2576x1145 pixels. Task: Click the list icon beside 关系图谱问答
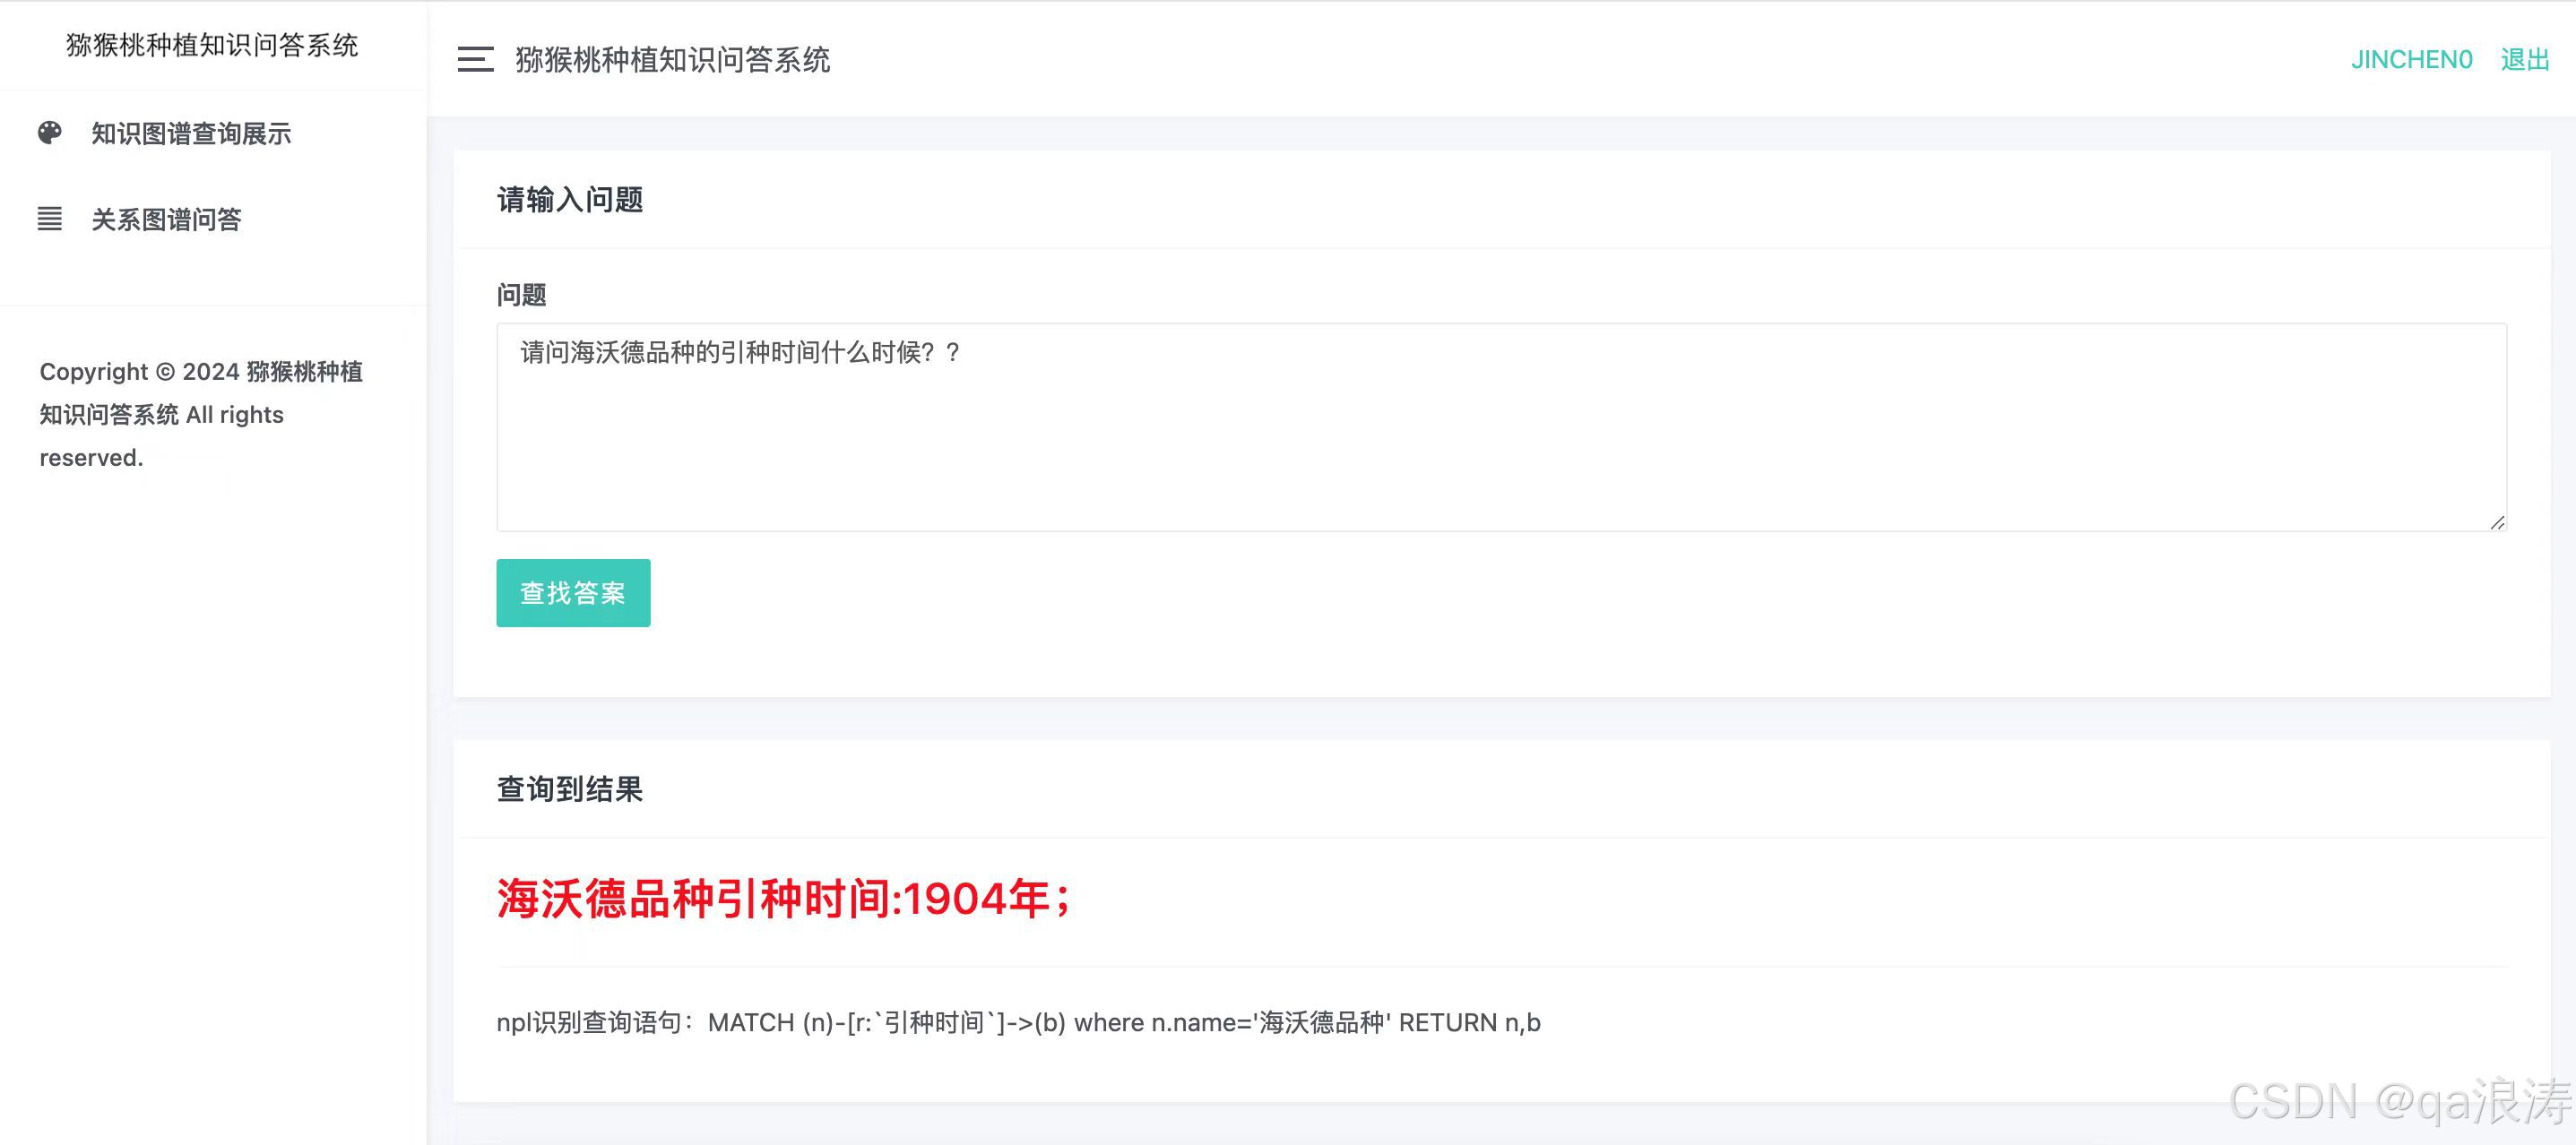(x=50, y=219)
